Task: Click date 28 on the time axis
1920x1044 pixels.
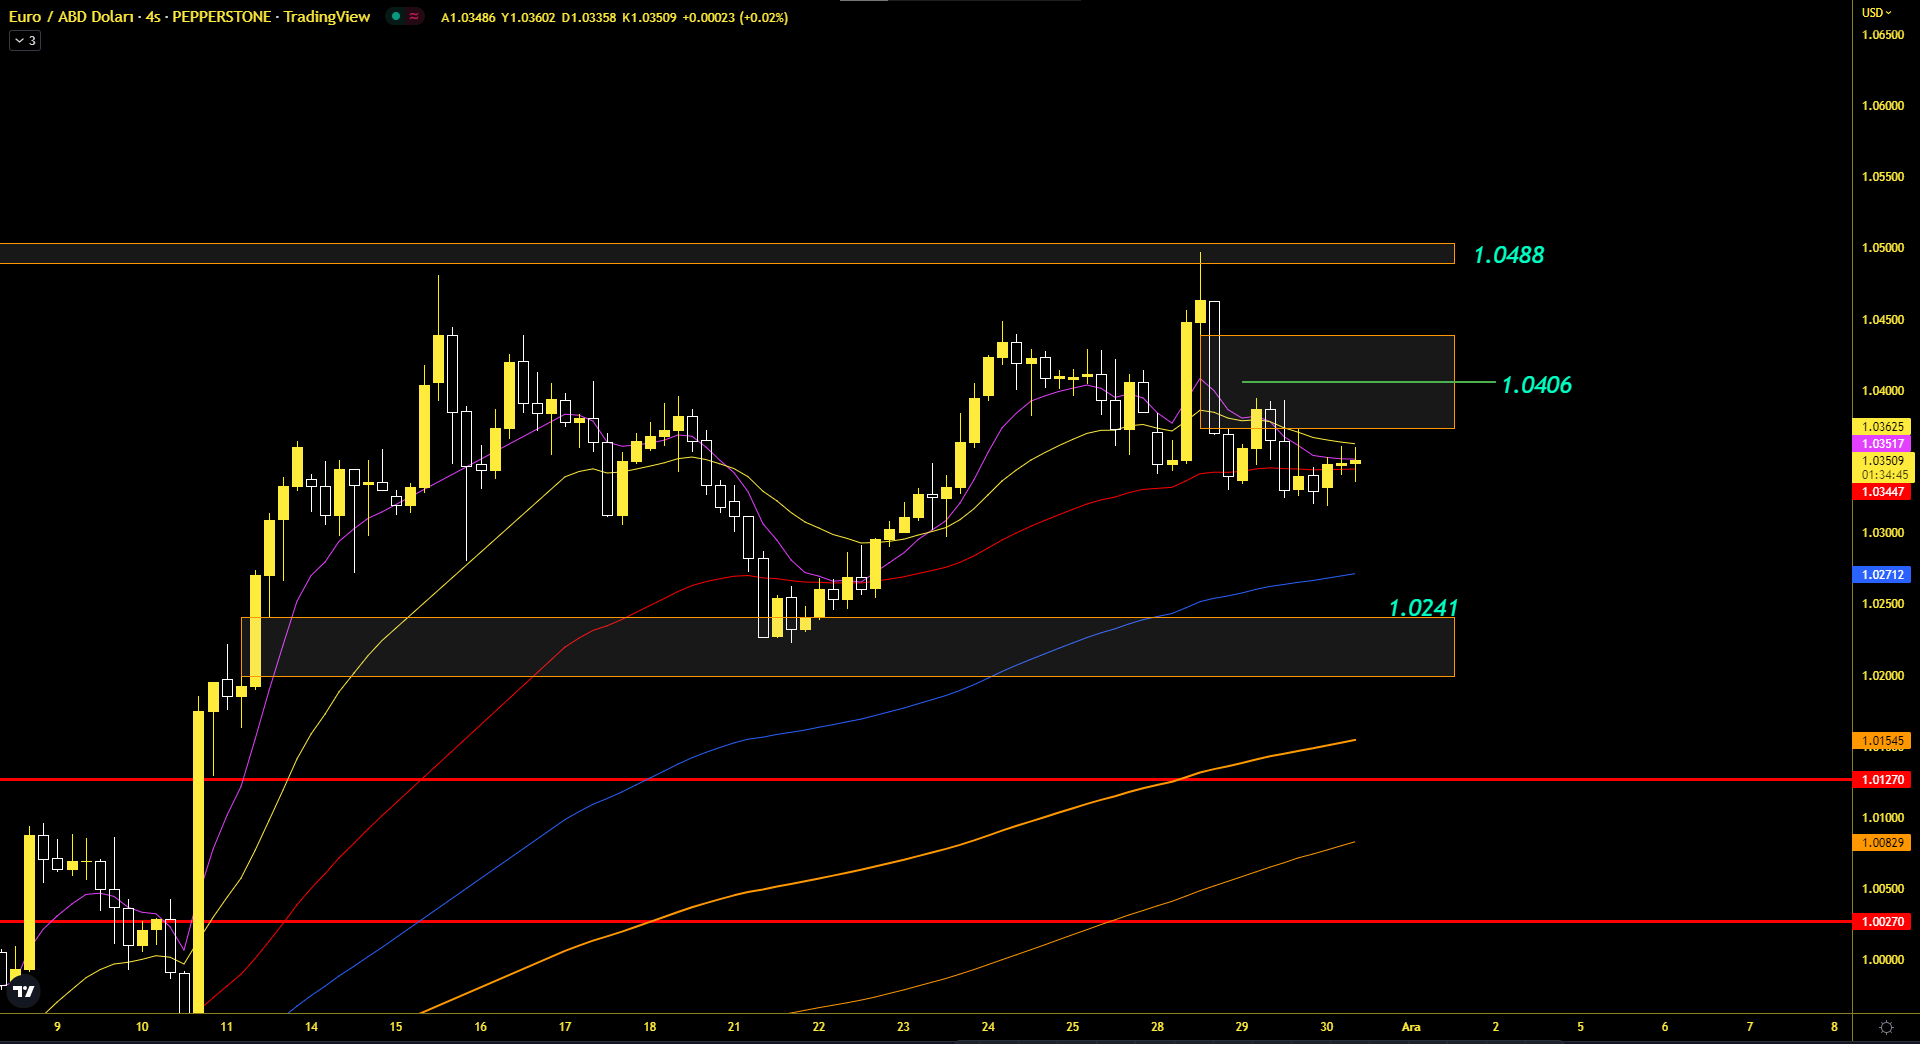Action: [1157, 1027]
